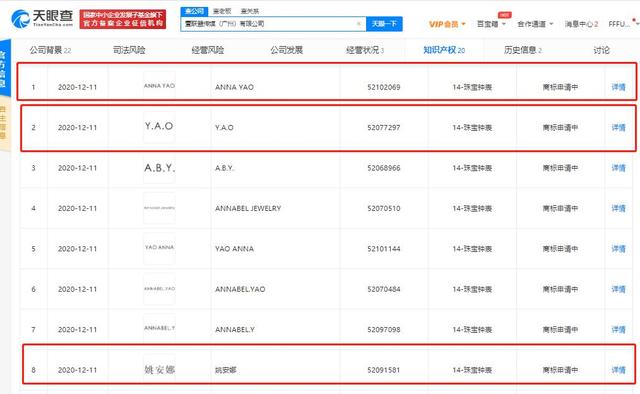The image size is (640, 394).
Task: Select the 查老板 search tab
Action: pyautogui.click(x=222, y=11)
